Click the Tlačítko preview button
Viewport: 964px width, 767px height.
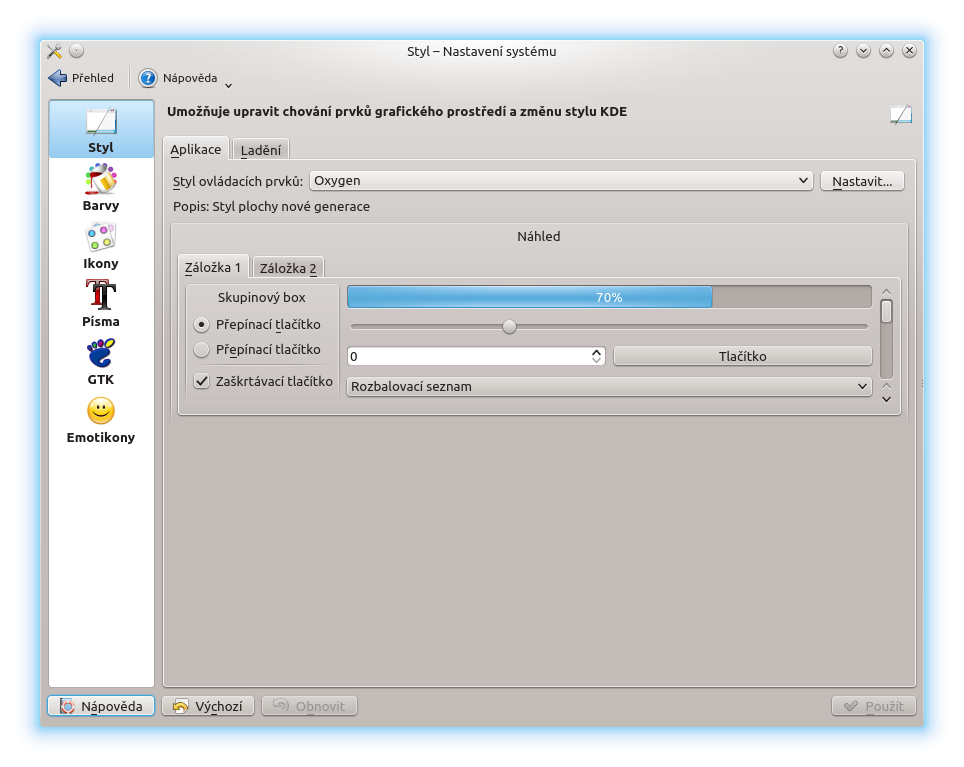pyautogui.click(x=743, y=356)
